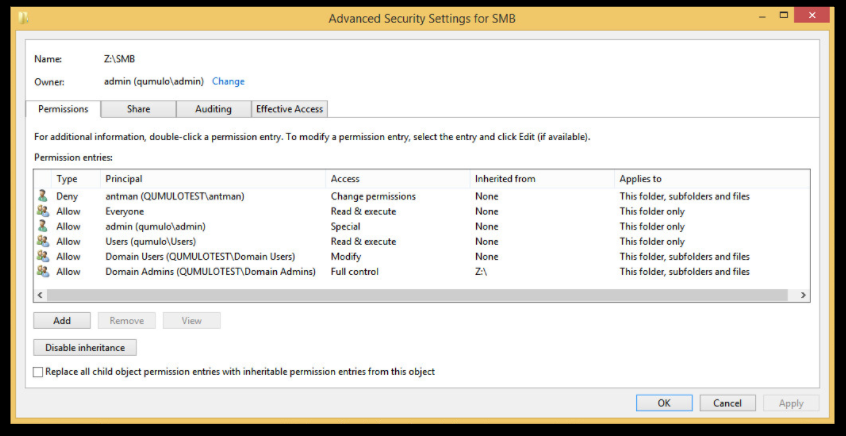Switch to the Share tab
The width and height of the screenshot is (846, 436).
pos(139,109)
